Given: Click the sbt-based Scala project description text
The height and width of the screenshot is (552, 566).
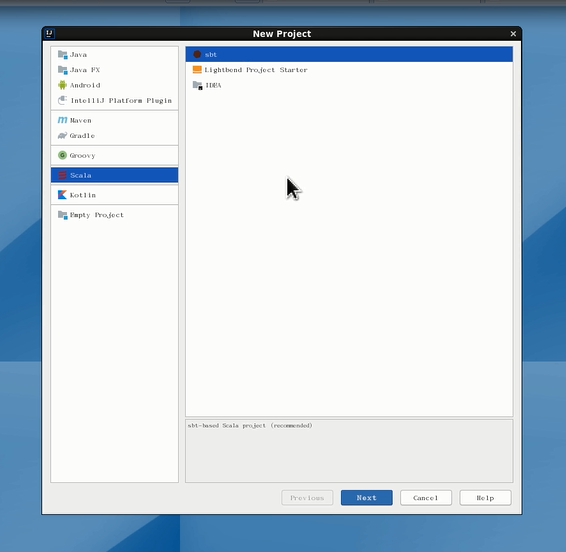Looking at the screenshot, I should (250, 426).
